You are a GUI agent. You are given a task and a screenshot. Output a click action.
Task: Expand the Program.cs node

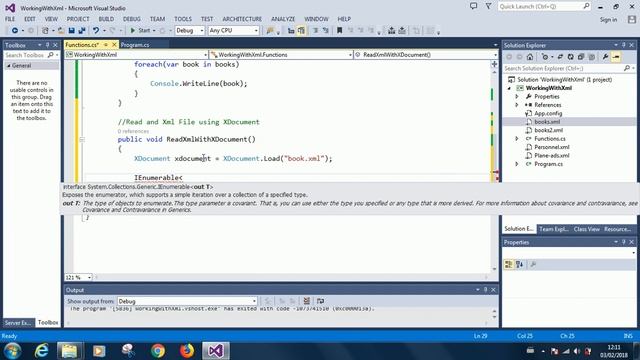tap(517, 164)
